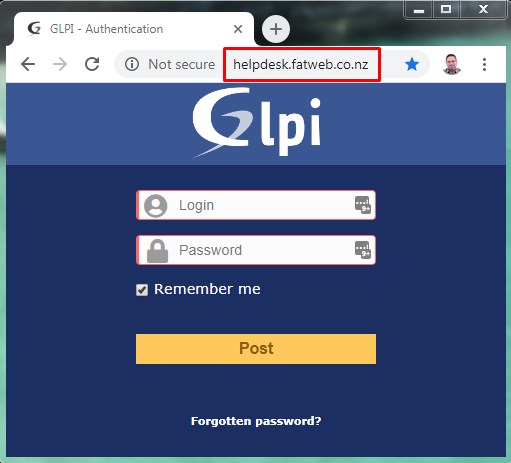511x463 pixels.
Task: Focus the Login input field
Action: click(x=256, y=205)
